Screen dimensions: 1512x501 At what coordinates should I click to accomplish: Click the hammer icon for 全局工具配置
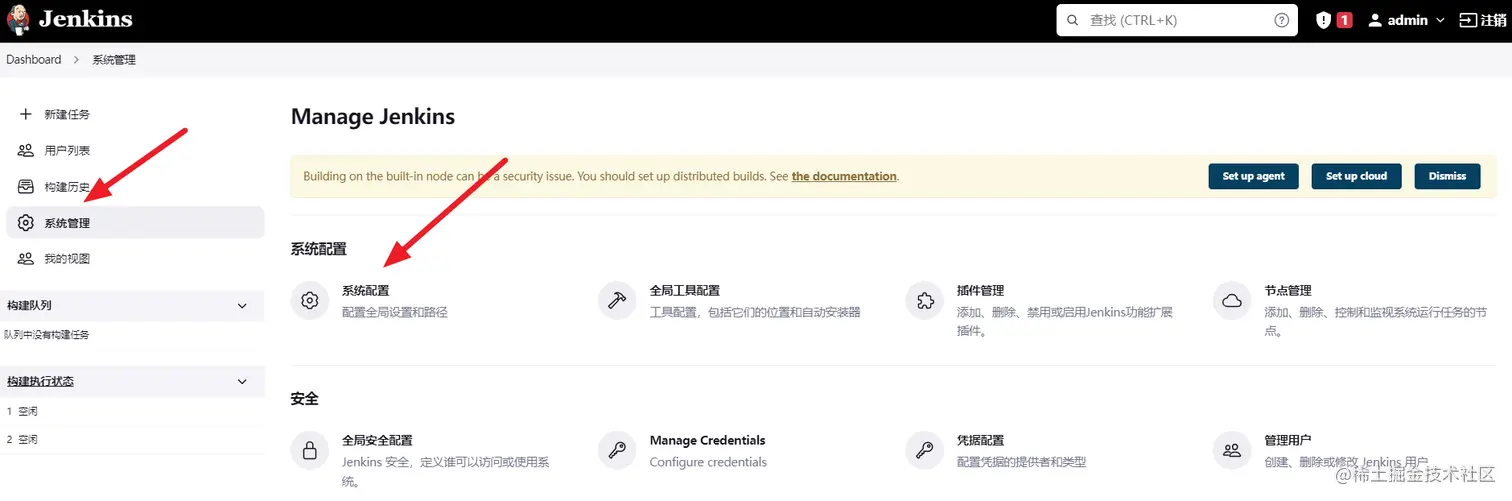click(x=617, y=300)
